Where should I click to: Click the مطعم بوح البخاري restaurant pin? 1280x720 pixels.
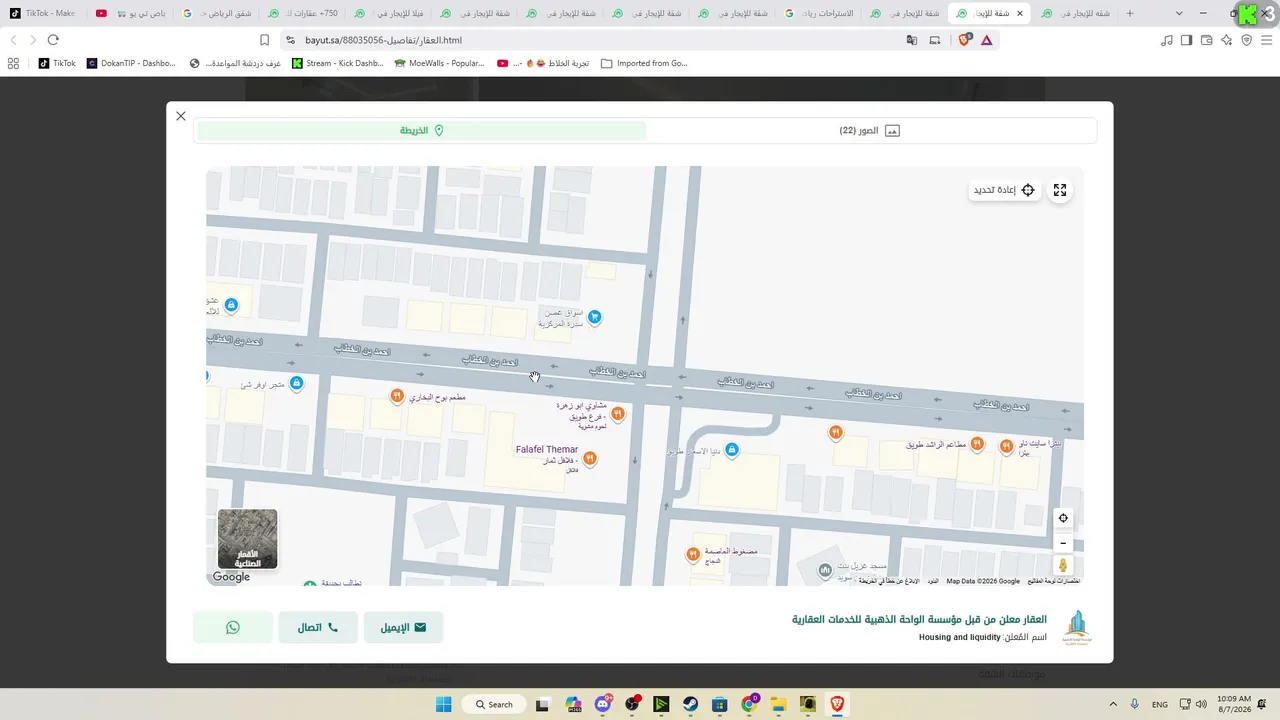(397, 396)
